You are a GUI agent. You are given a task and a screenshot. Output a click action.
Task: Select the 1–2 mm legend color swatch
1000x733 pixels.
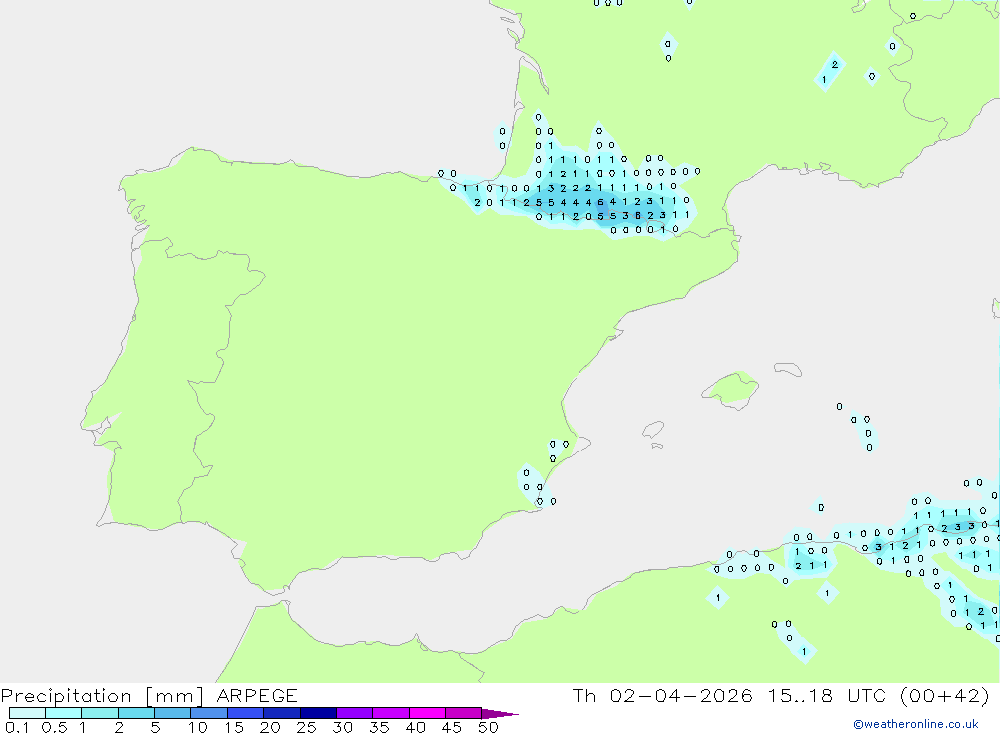click(x=99, y=713)
